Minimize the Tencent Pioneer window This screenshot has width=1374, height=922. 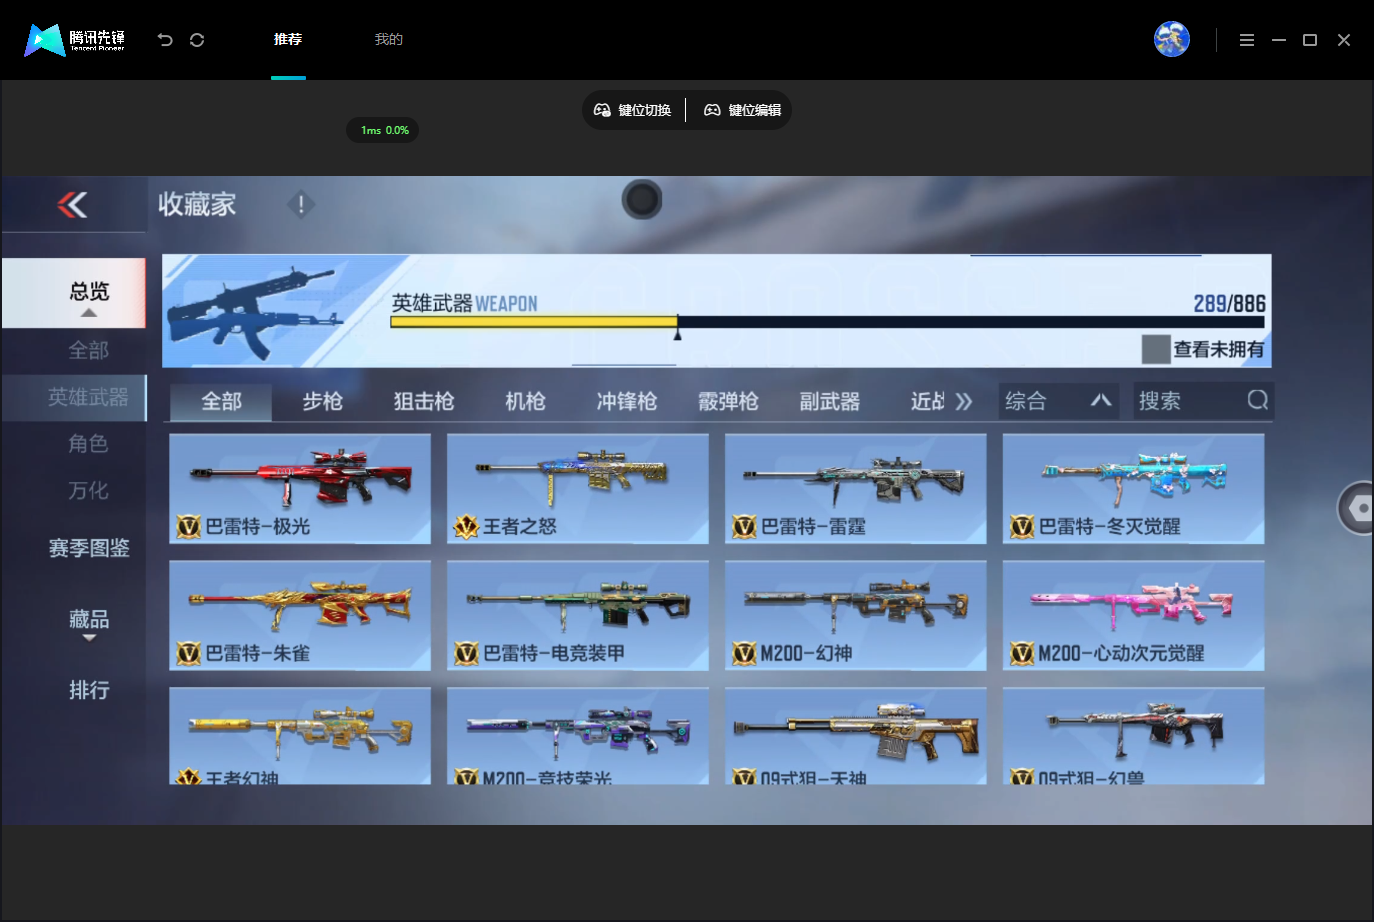pos(1278,40)
